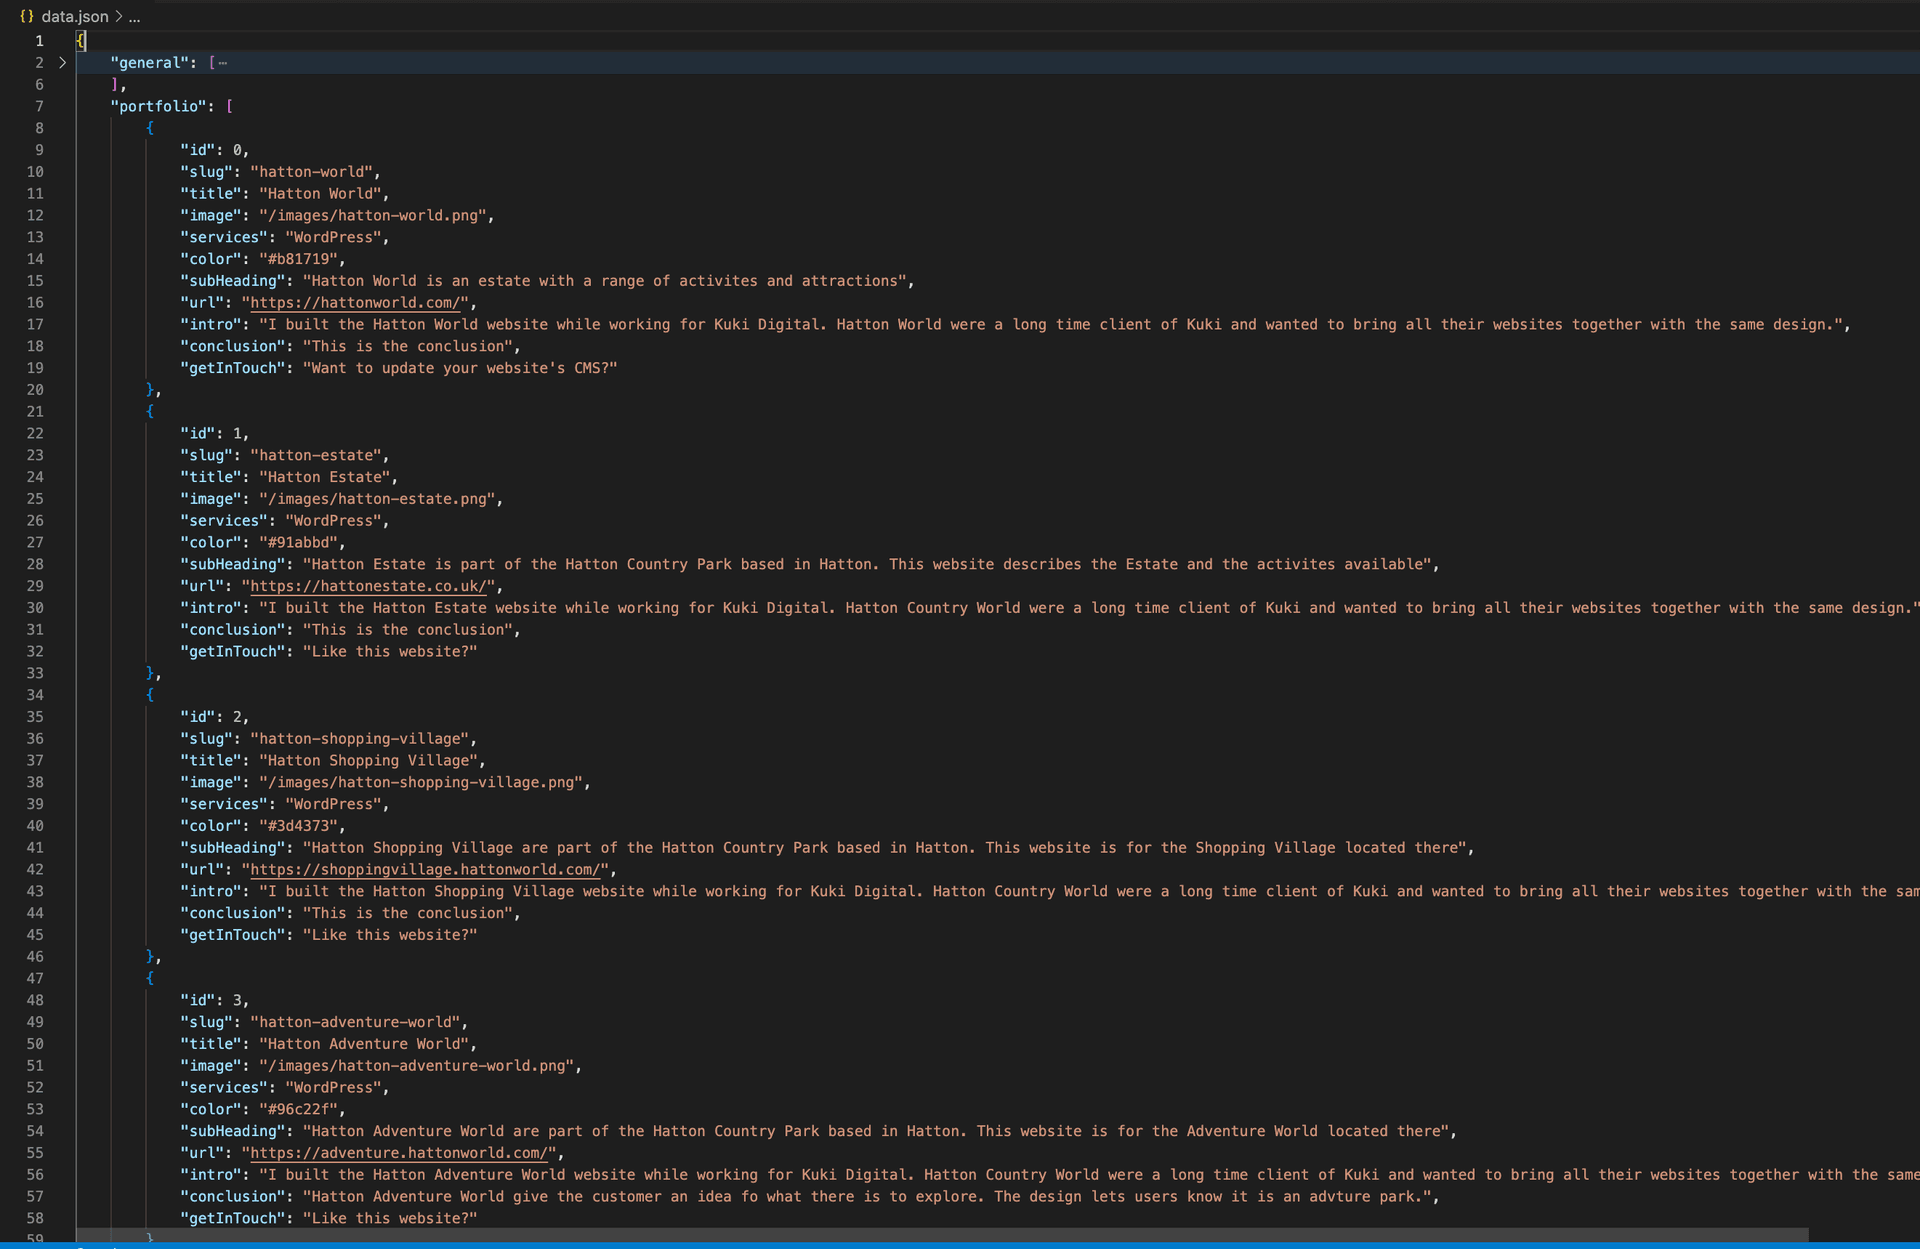Click the subHeading text on line 15
1920x1249 pixels.
(x=604, y=281)
